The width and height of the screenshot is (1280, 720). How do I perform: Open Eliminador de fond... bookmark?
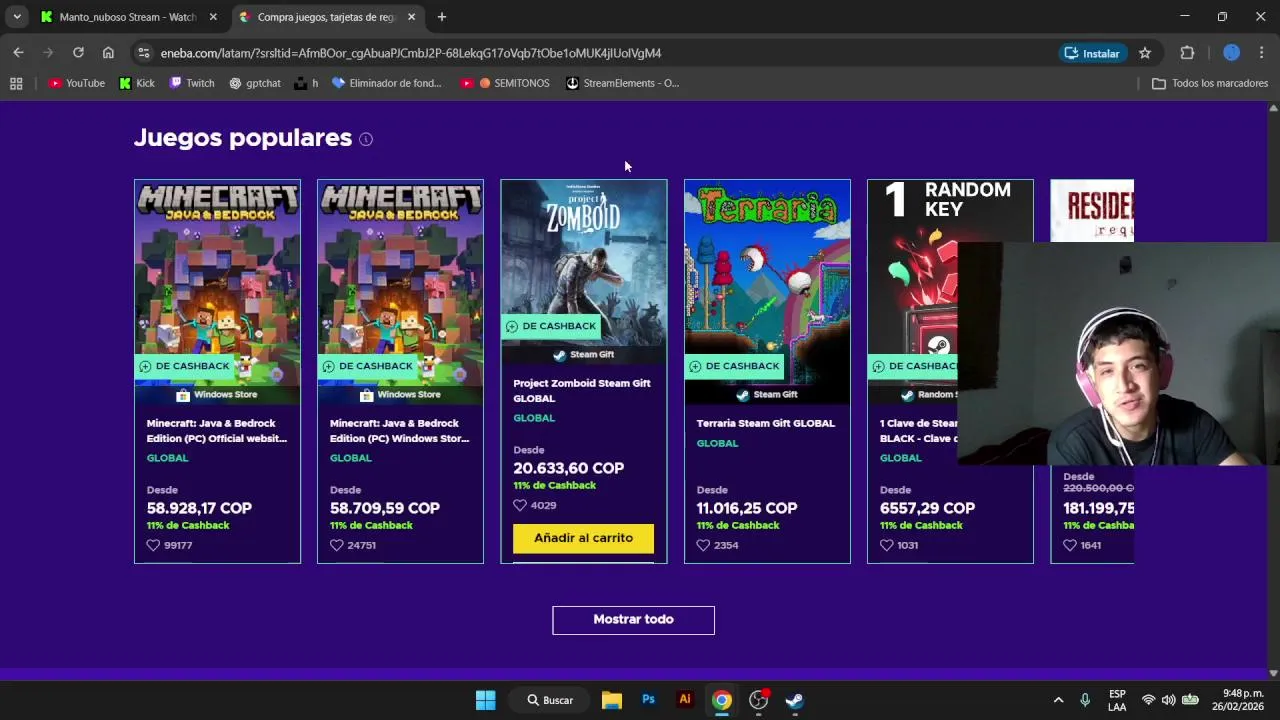pos(387,83)
